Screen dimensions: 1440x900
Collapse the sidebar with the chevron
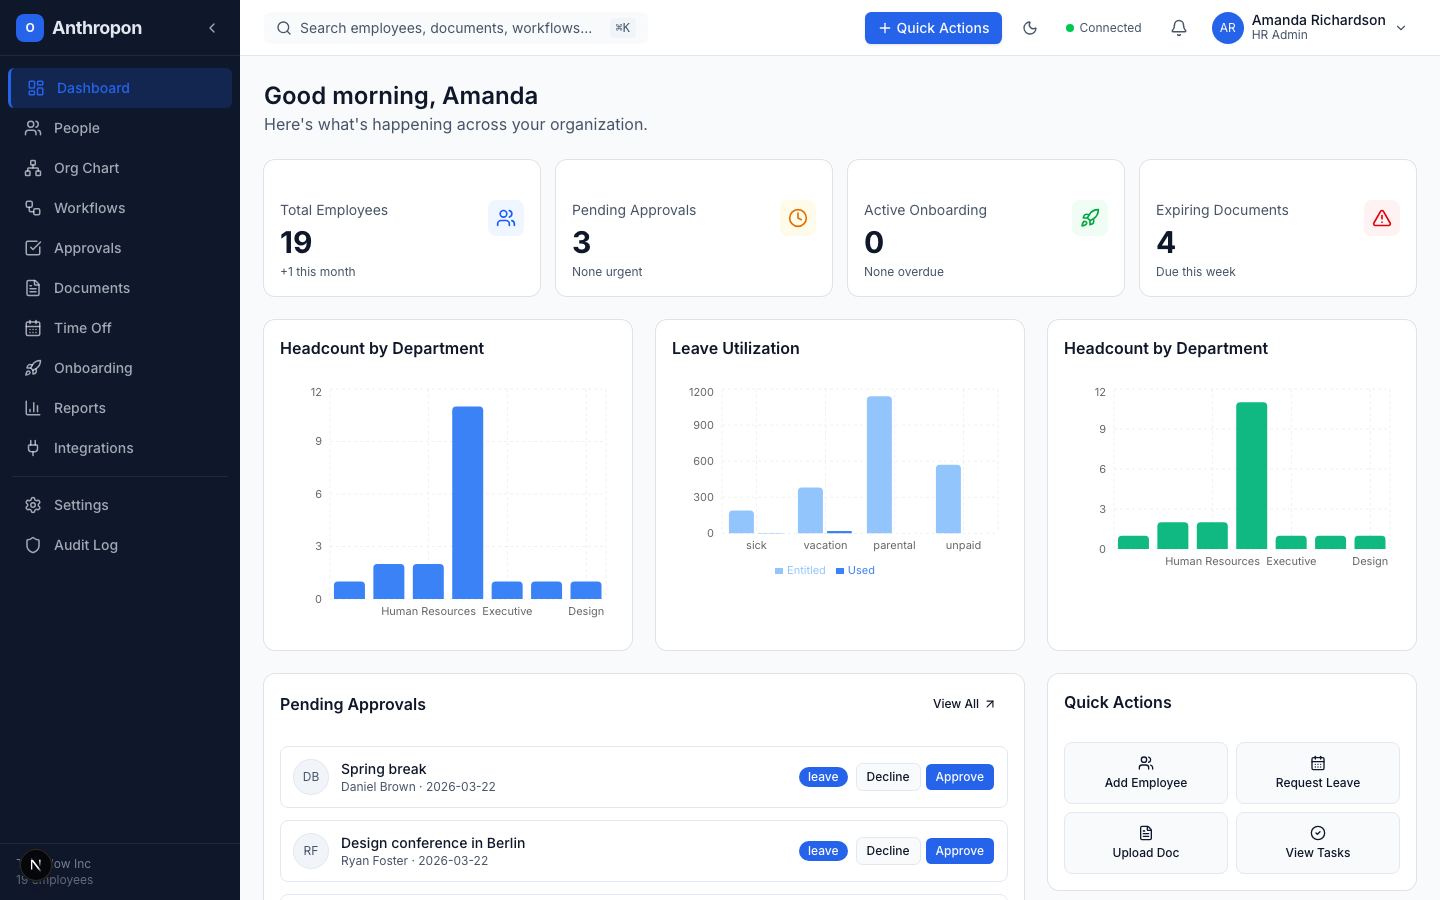212,28
